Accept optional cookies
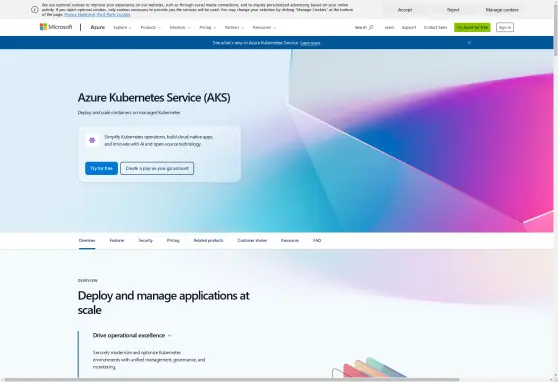This screenshot has height=382, width=558. click(x=405, y=10)
